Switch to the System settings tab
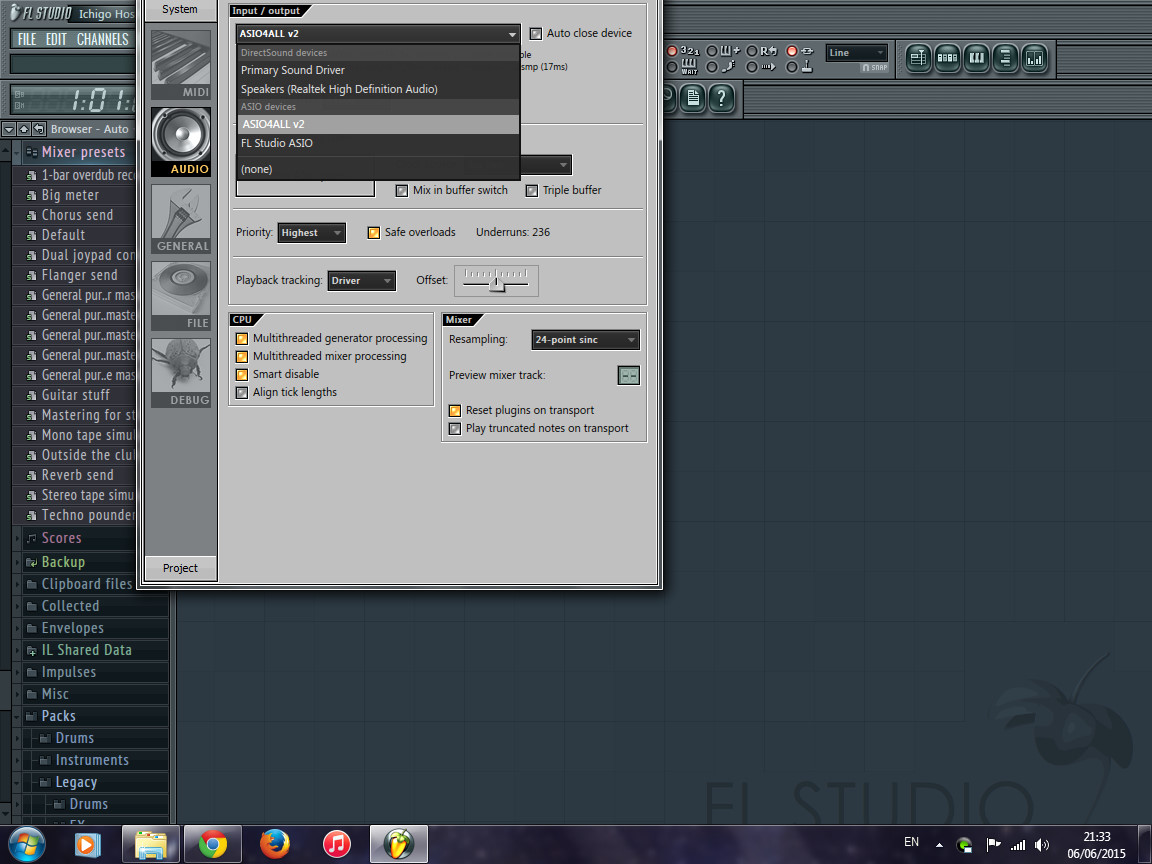 pyautogui.click(x=180, y=10)
